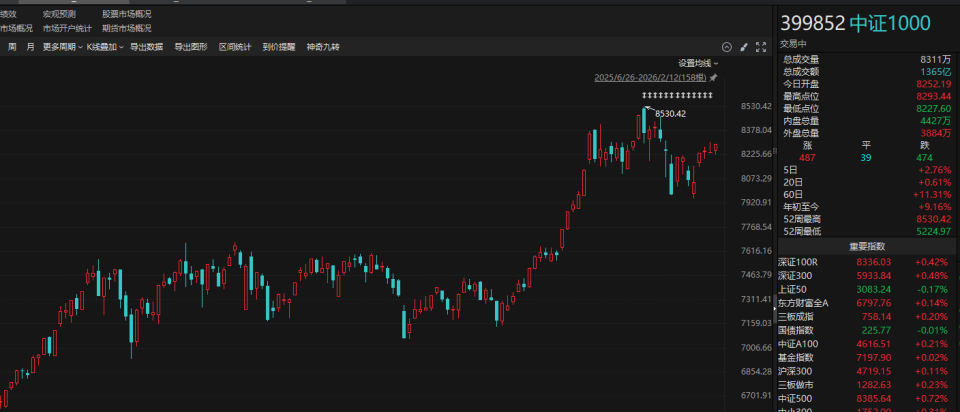Click 总成交额 value 1365亿
Screen dimensions: 960x412
pos(937,72)
